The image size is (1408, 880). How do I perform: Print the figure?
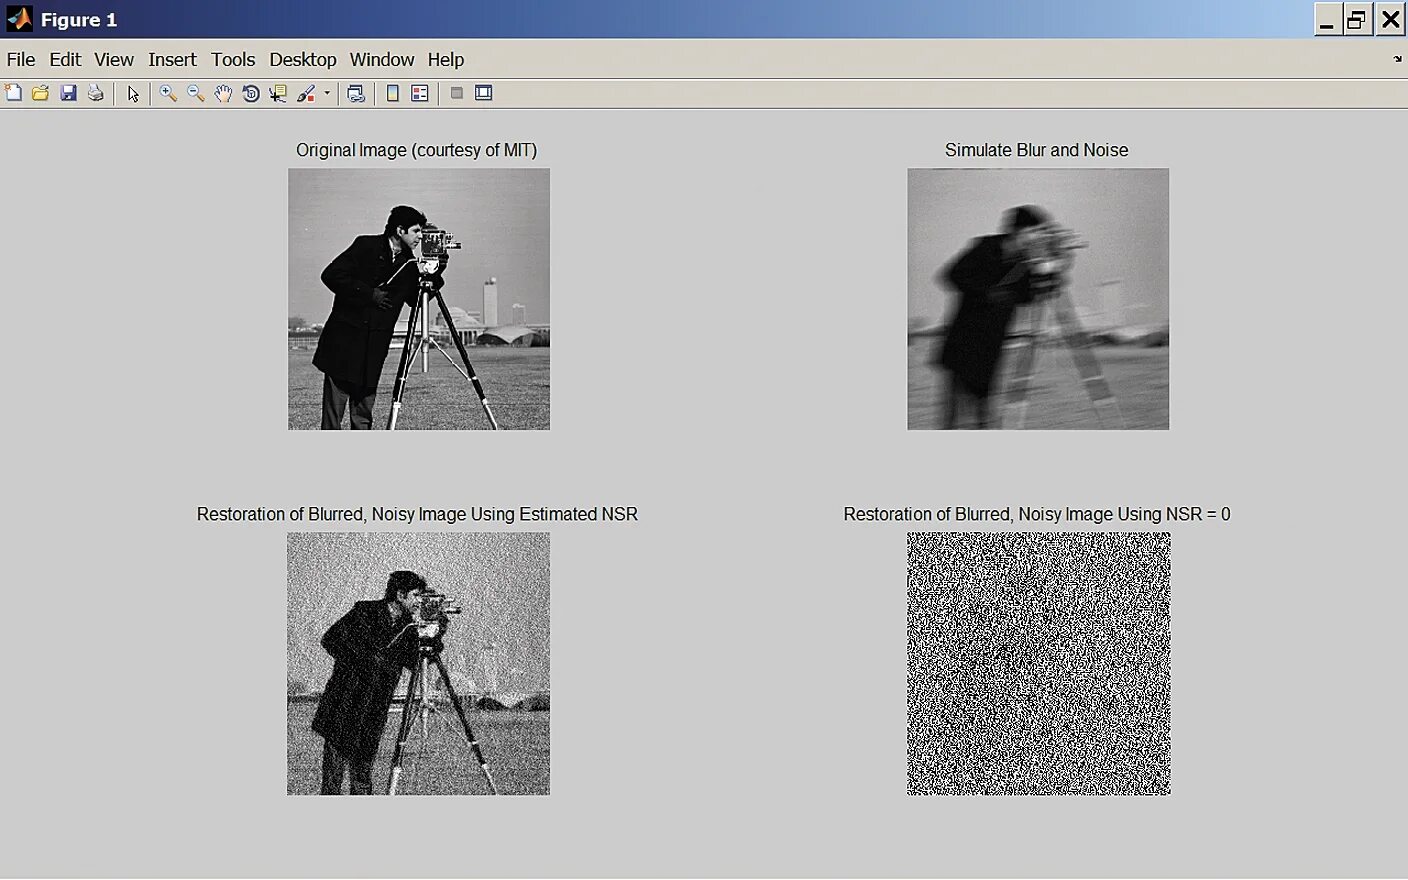tap(96, 93)
